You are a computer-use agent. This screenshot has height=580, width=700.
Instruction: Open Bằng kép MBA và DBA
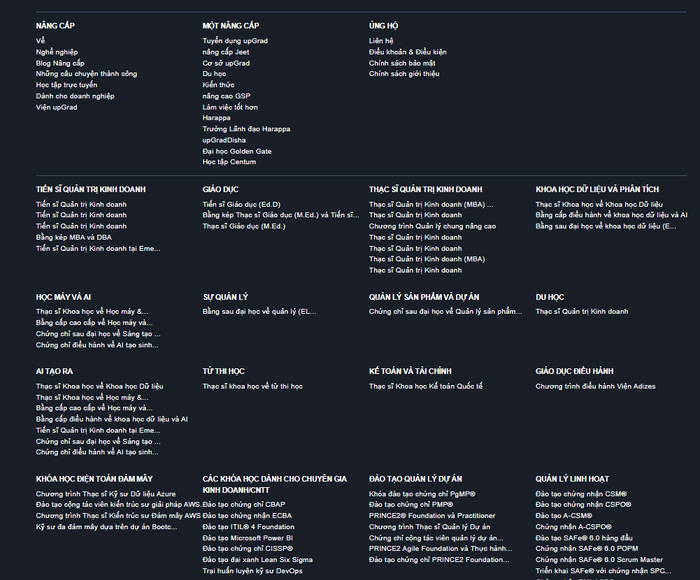(x=74, y=237)
